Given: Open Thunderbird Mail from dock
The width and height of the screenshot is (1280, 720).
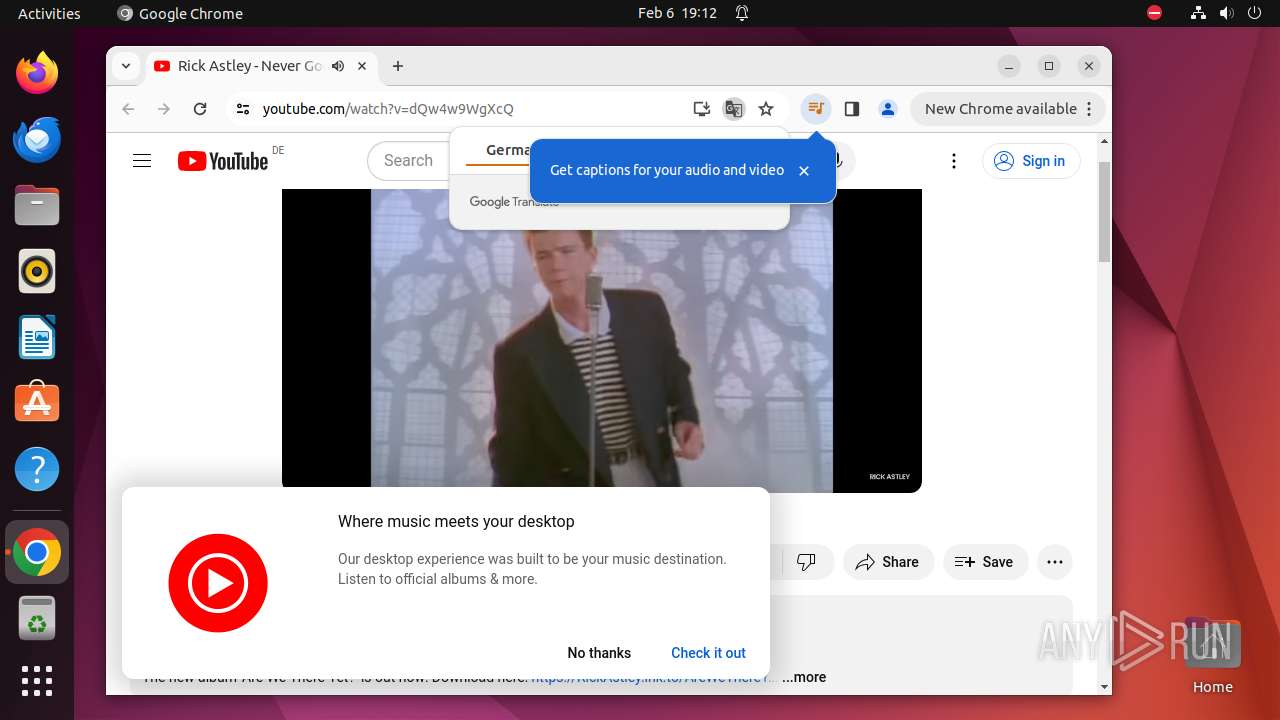Looking at the screenshot, I should [x=37, y=139].
